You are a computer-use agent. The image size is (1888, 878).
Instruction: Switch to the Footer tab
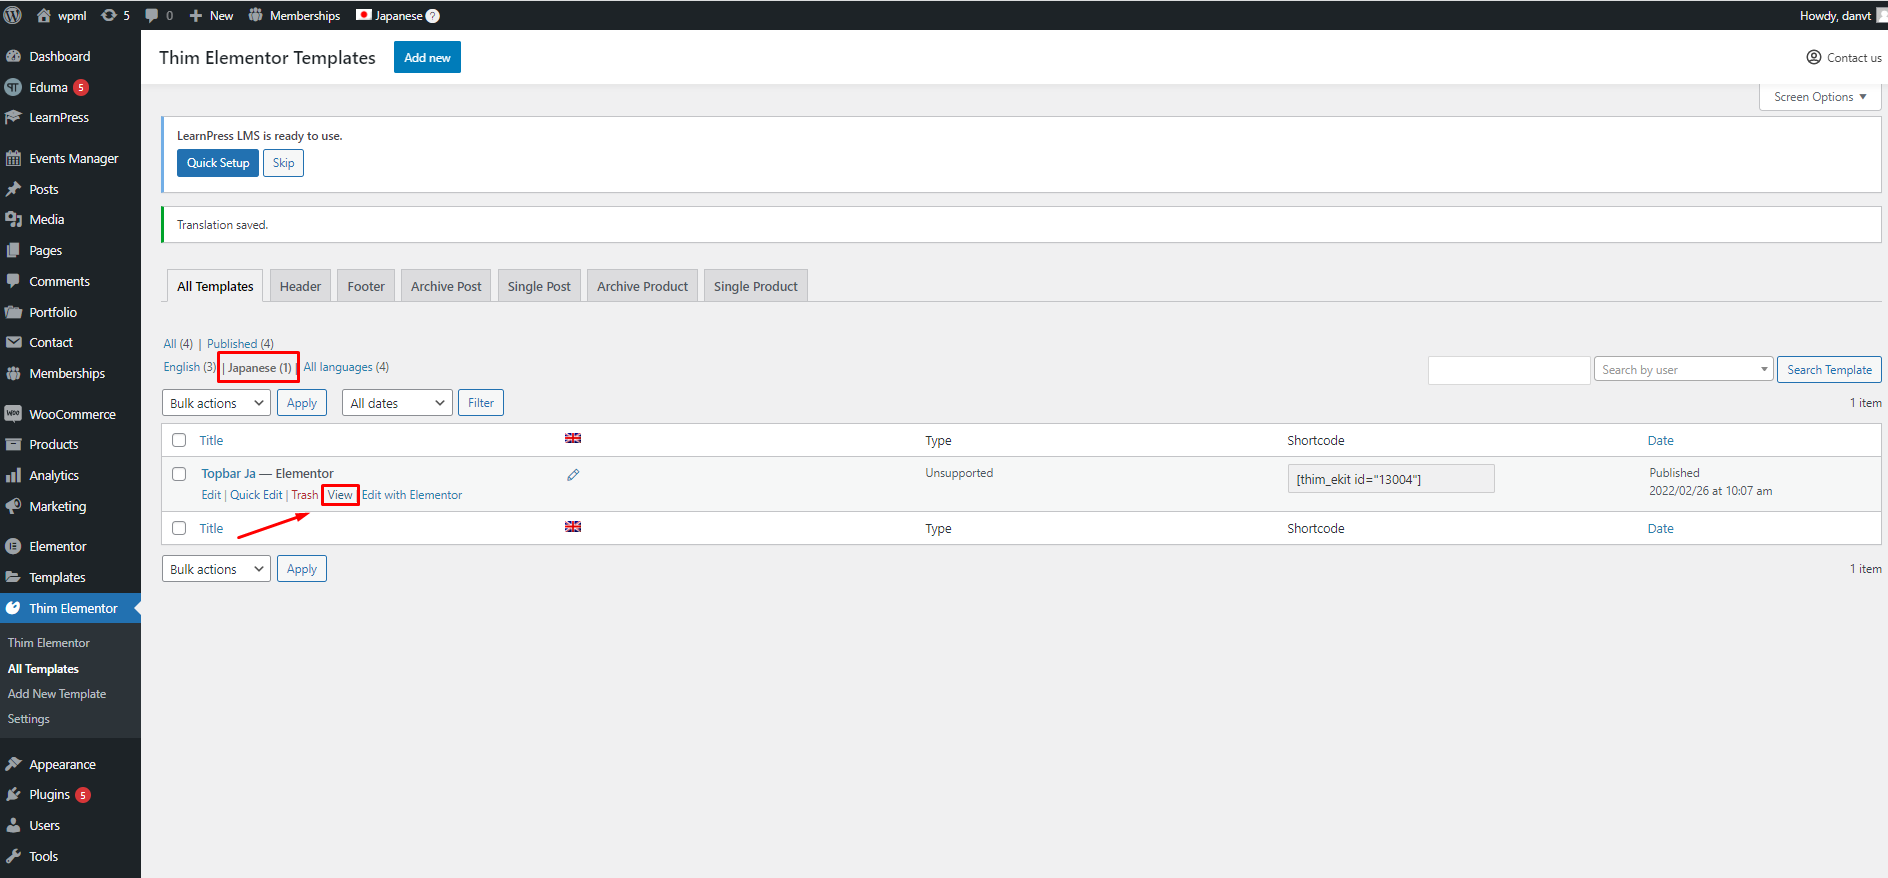(x=366, y=286)
